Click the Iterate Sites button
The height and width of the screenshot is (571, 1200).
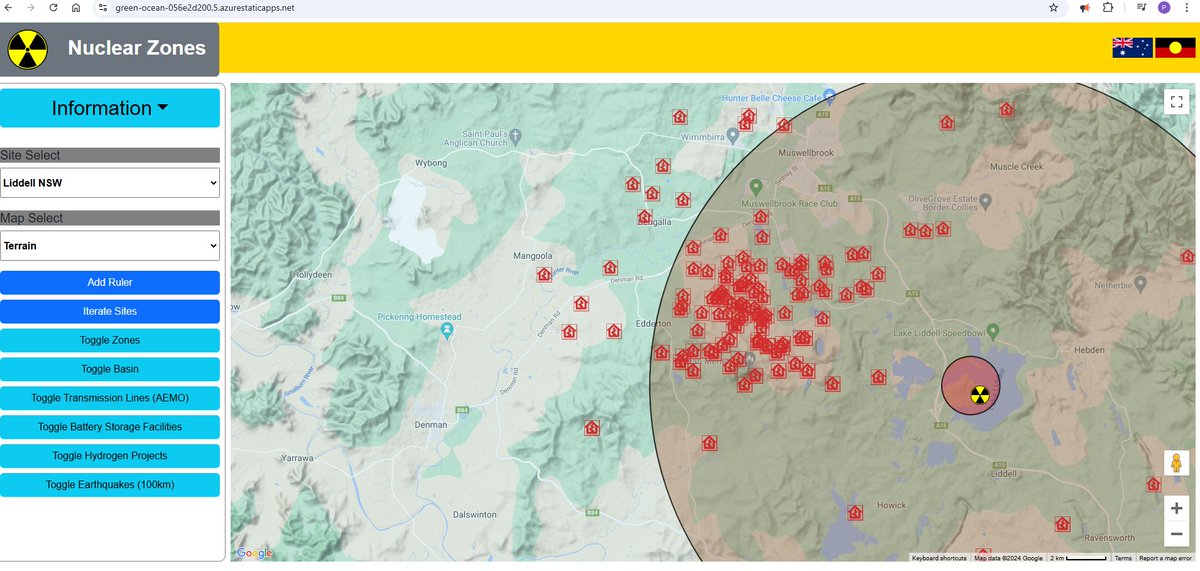(110, 311)
